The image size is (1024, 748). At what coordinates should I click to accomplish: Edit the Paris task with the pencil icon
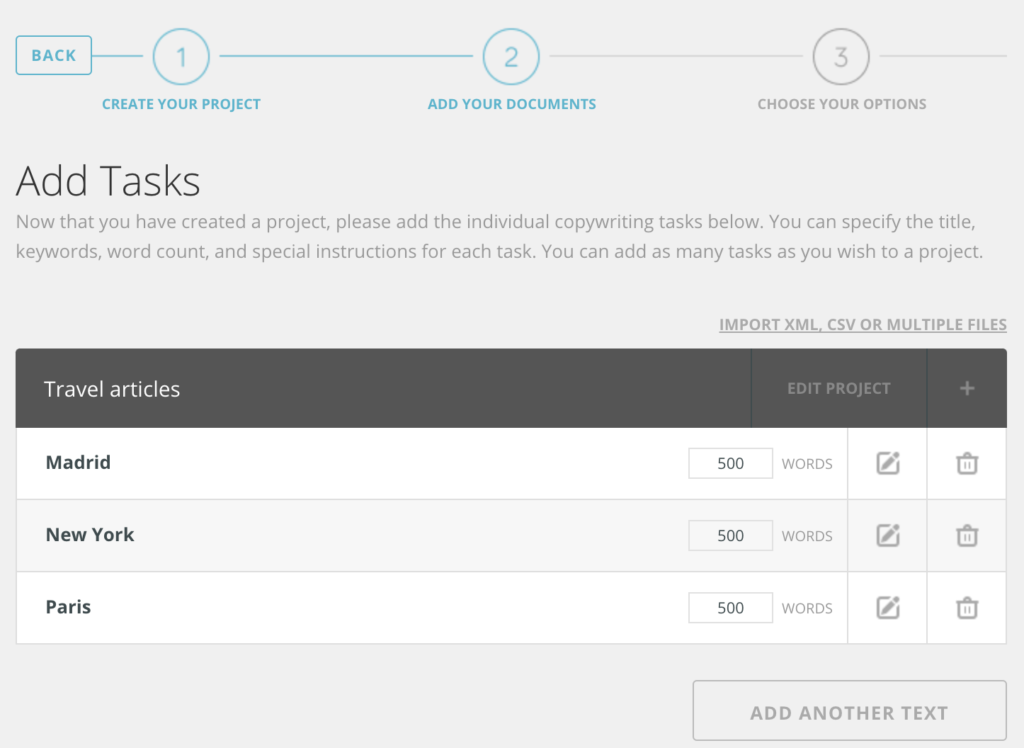887,607
